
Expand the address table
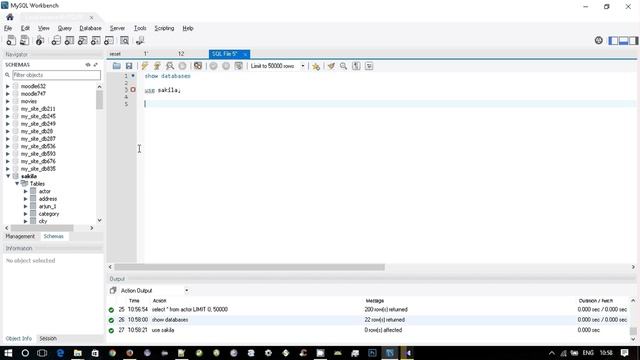(25, 199)
